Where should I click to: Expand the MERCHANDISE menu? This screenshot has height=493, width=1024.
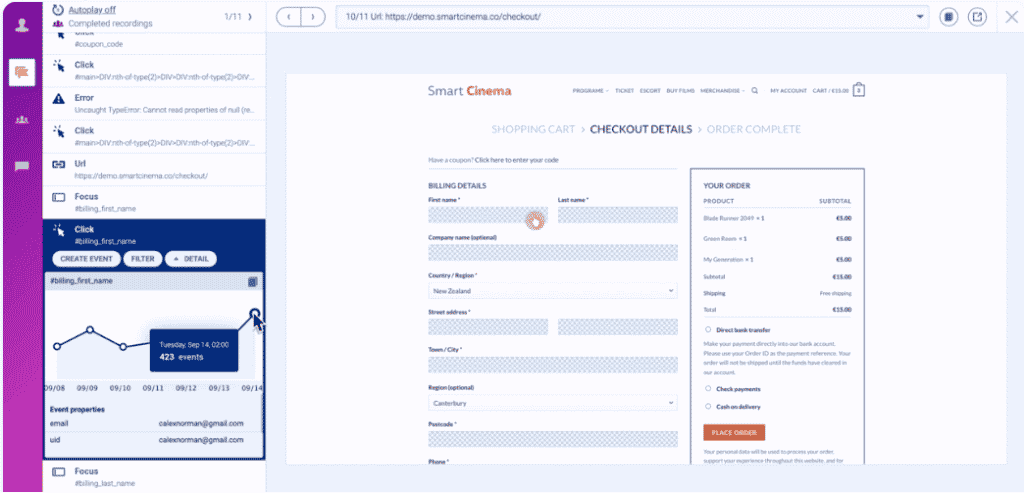pos(722,91)
